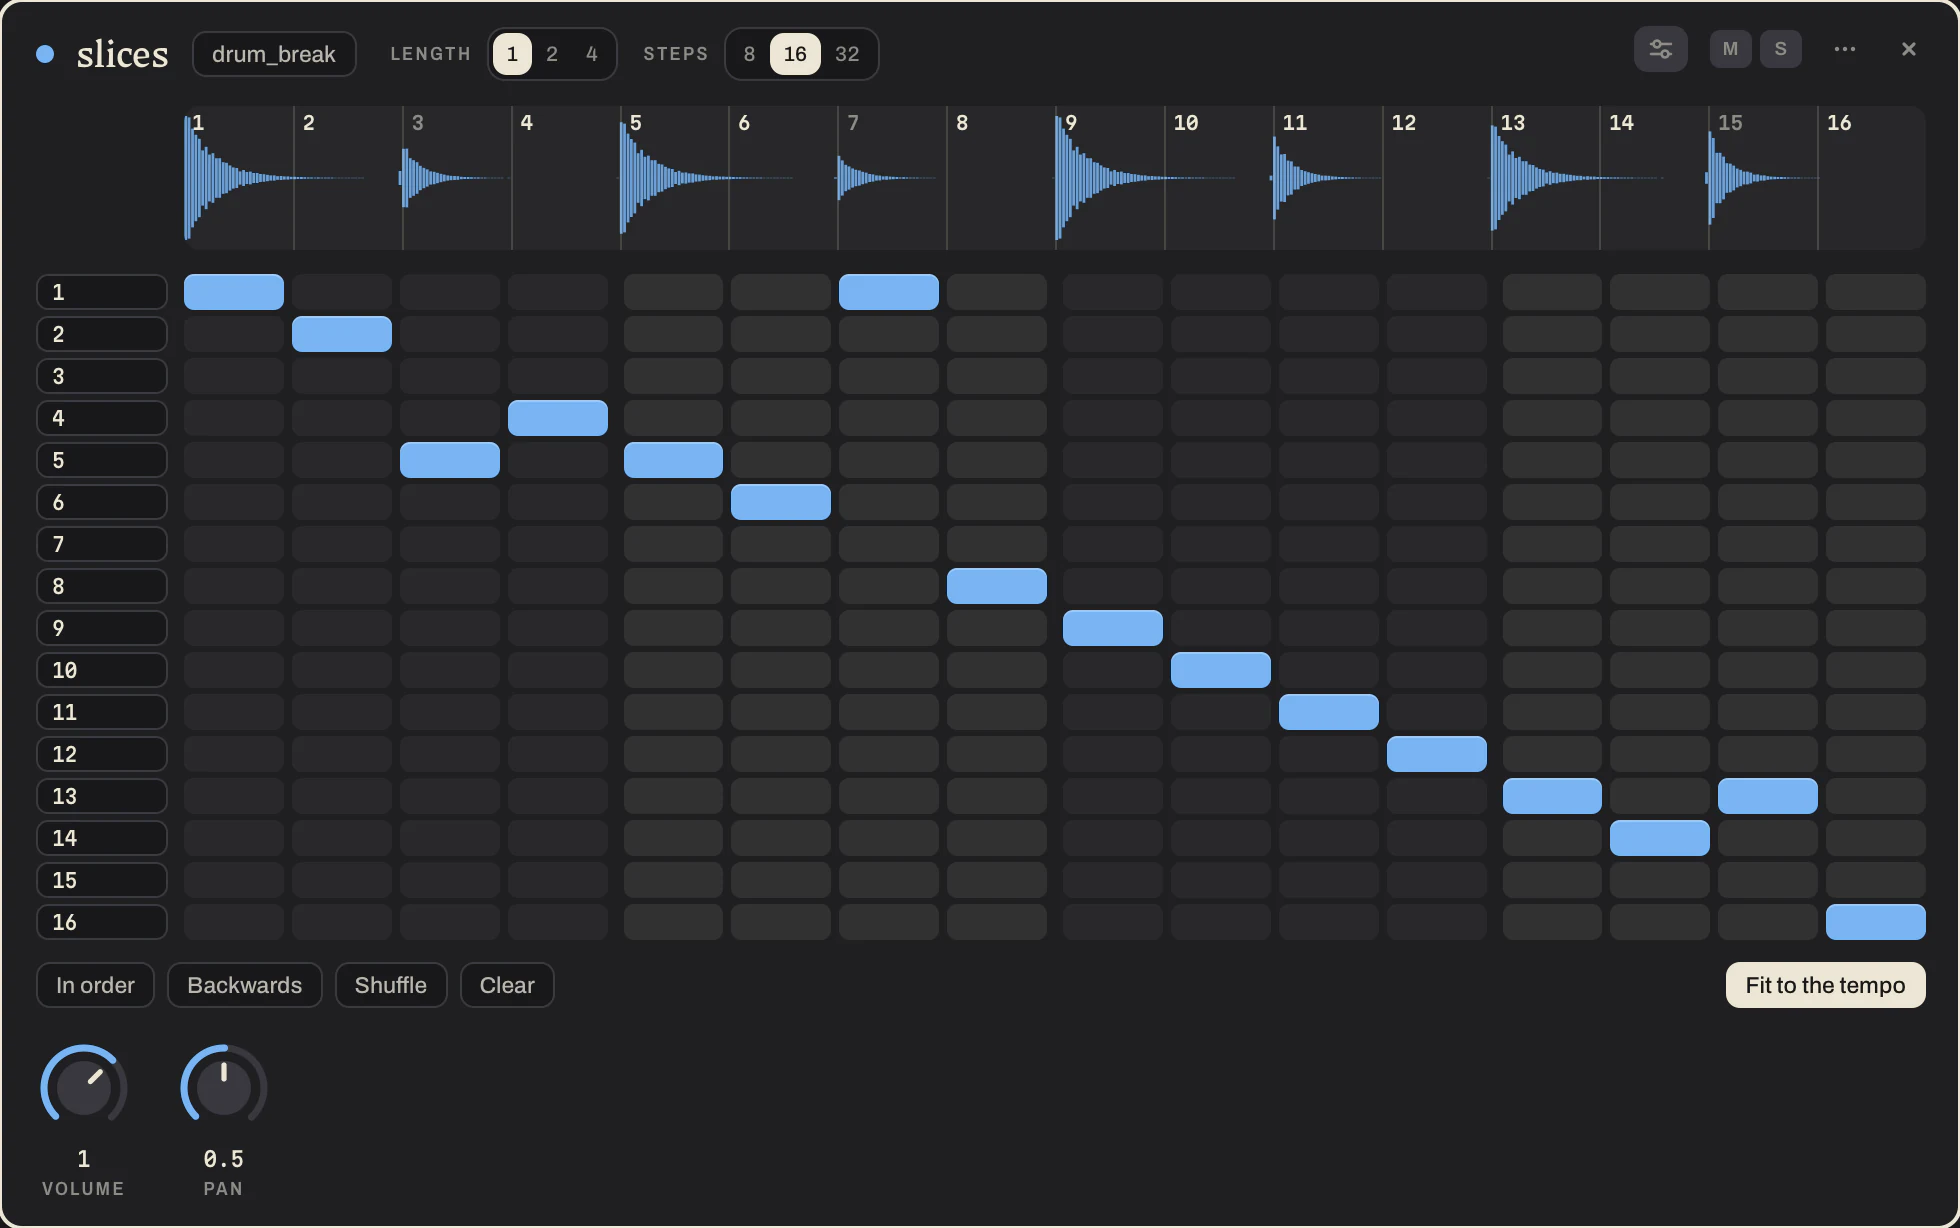Select slice row label 7

(x=102, y=544)
